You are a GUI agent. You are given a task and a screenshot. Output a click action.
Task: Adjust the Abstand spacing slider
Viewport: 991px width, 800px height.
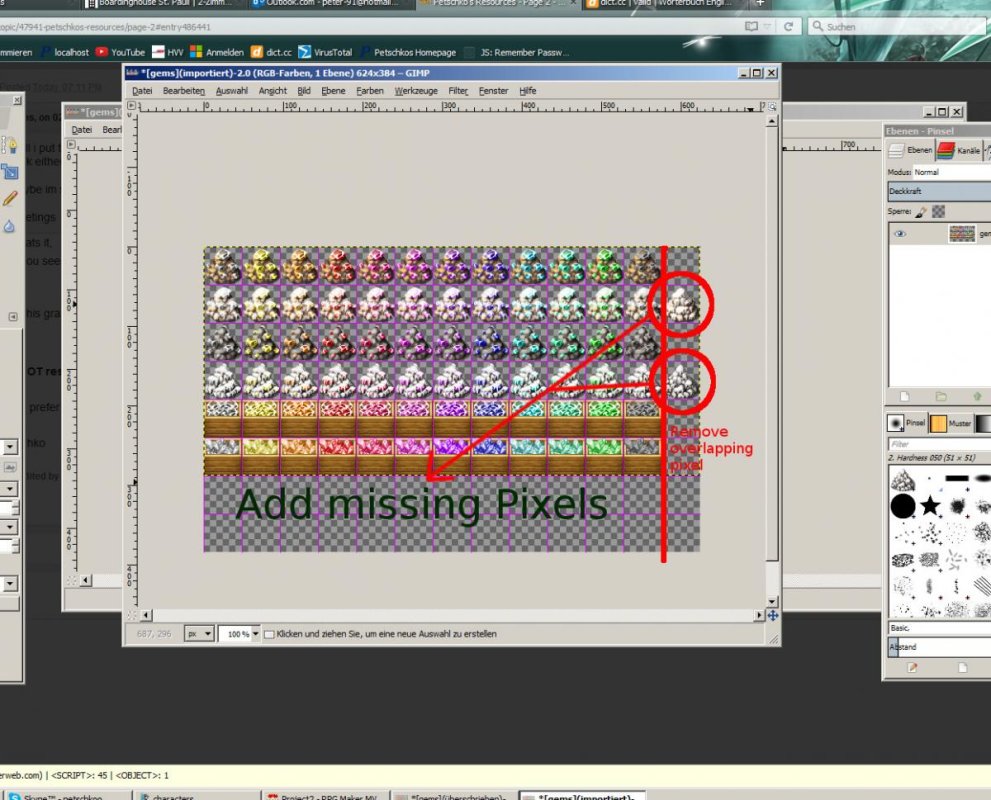pyautogui.click(x=939, y=647)
